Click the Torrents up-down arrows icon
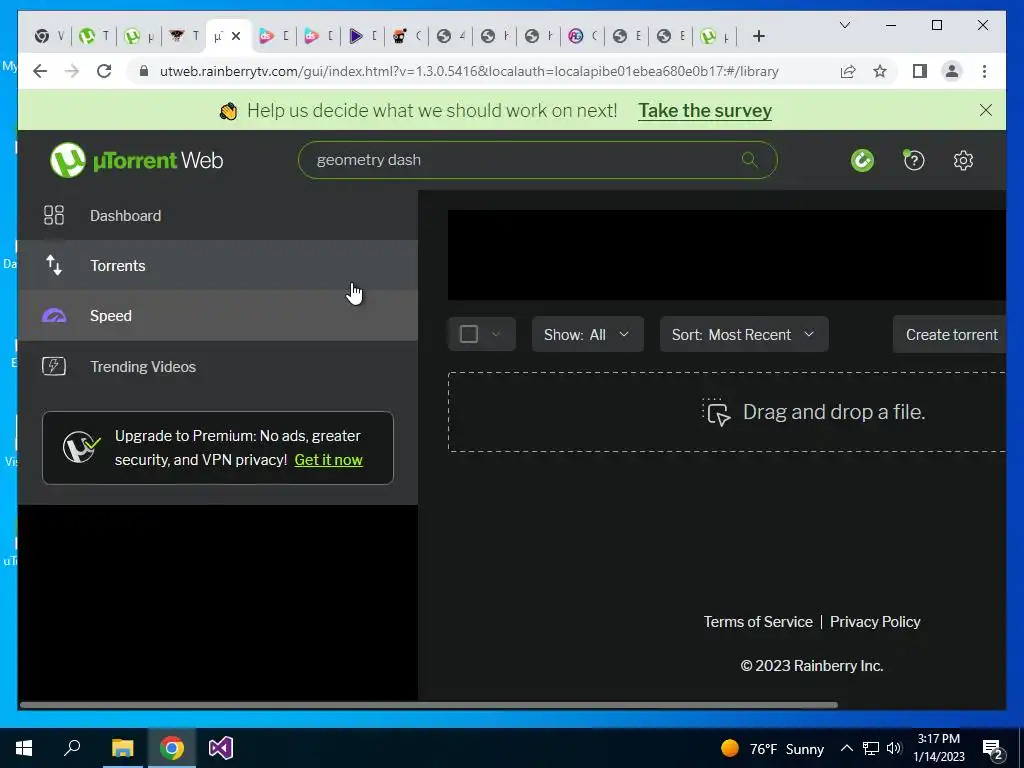The image size is (1024, 768). [54, 265]
